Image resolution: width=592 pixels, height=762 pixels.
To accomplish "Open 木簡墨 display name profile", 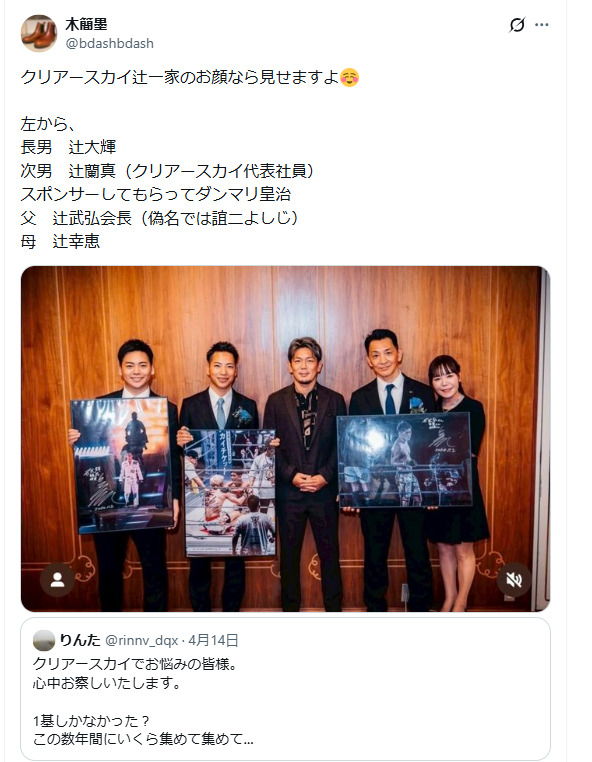I will point(86,24).
